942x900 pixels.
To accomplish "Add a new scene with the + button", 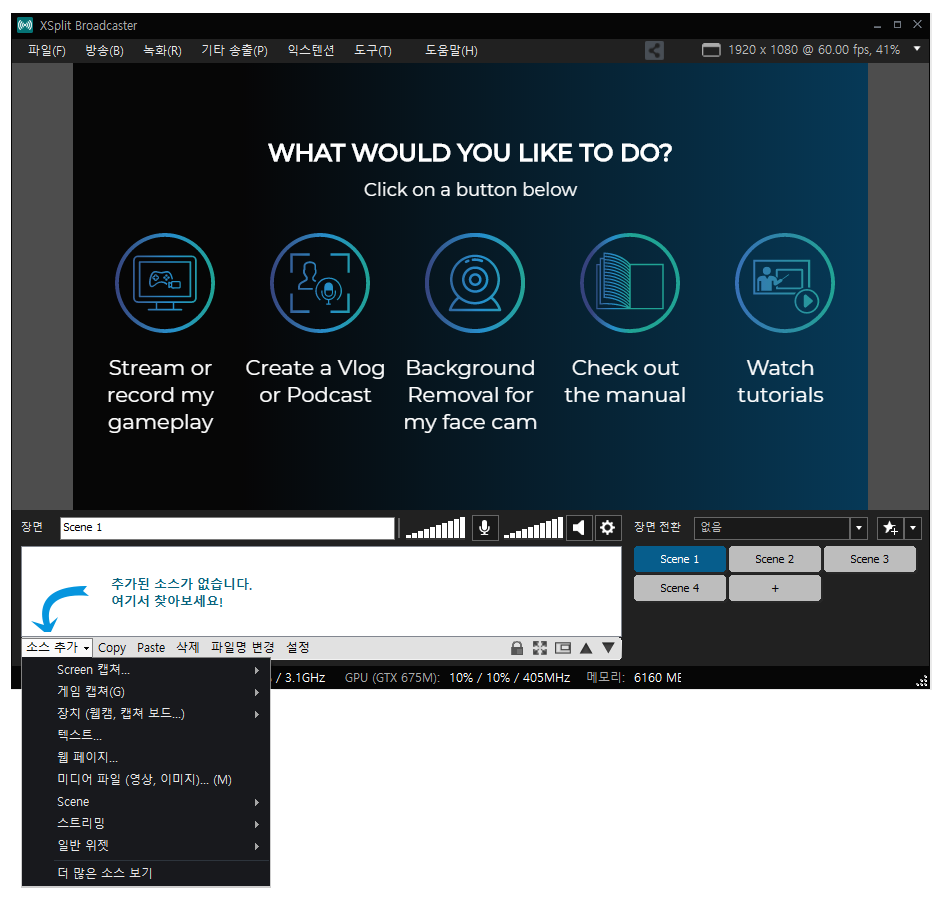I will pos(774,588).
